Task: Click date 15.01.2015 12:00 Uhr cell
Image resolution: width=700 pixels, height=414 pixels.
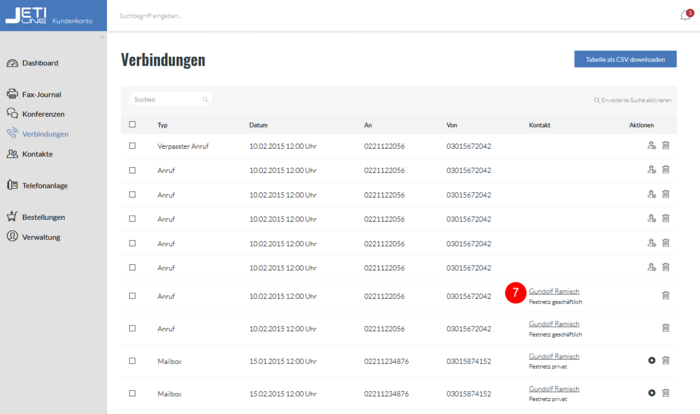Action: (x=283, y=361)
